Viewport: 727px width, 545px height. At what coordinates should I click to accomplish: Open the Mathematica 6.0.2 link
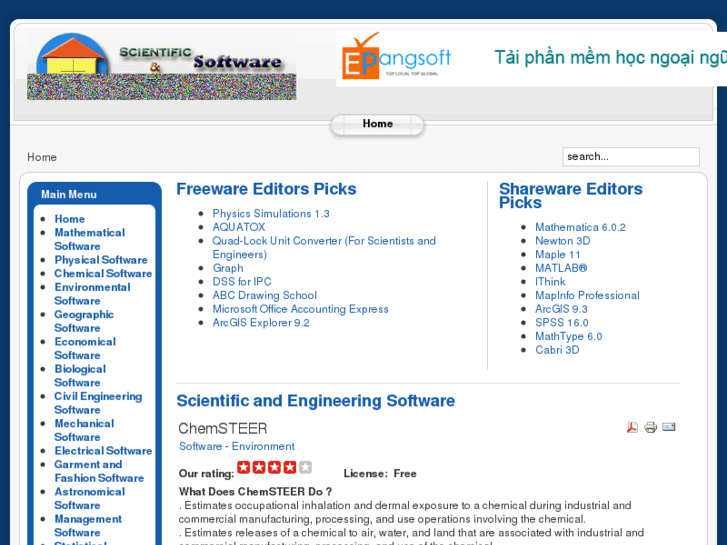(580, 227)
